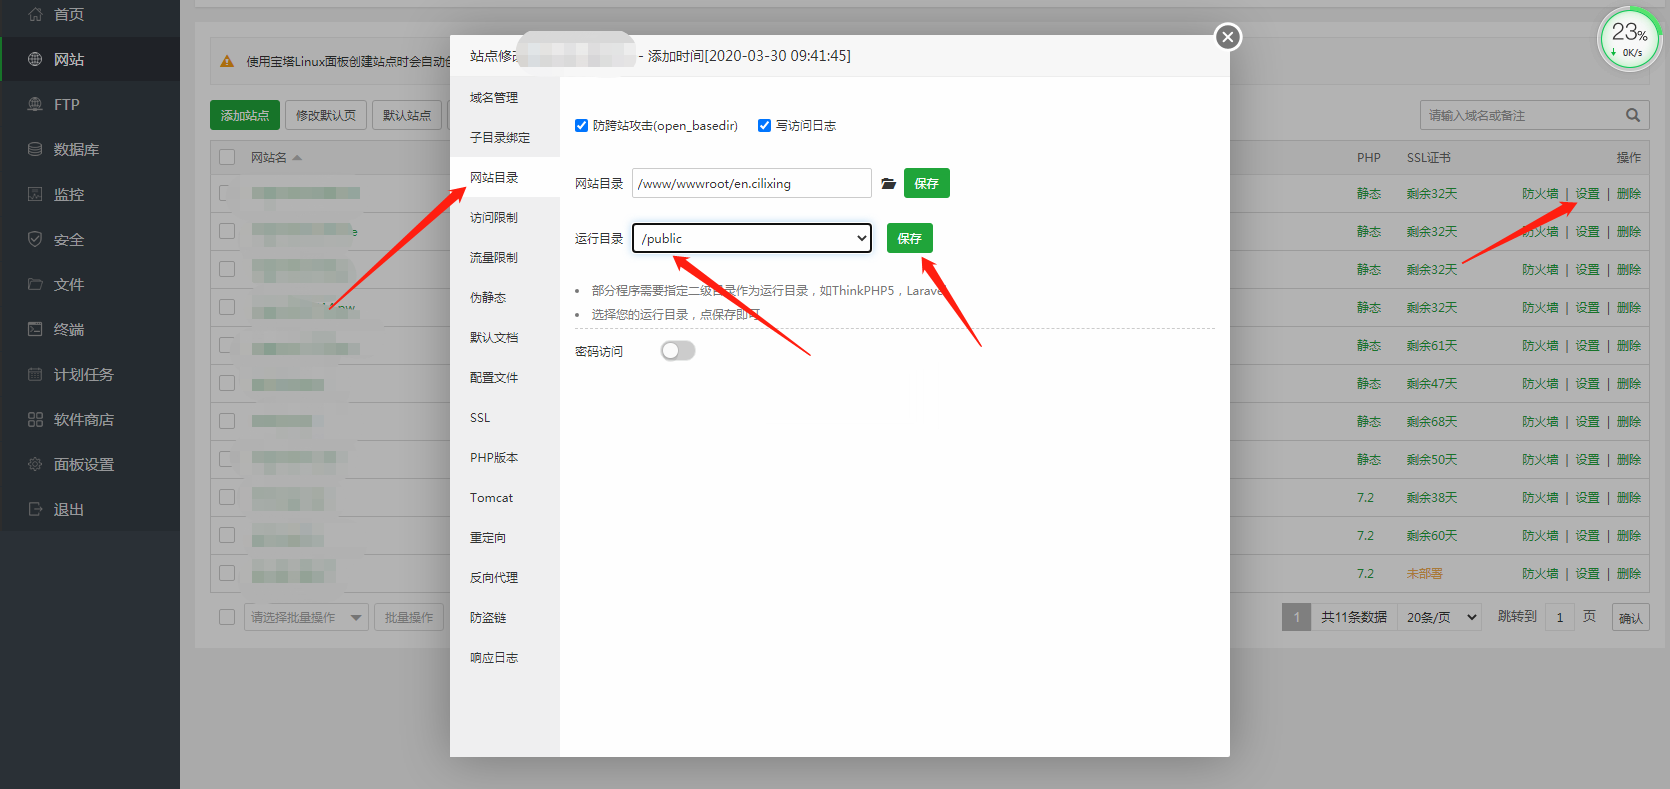Screen dimensions: 1670x789
Task: Click the 退出 logout icon
Action: [35, 509]
